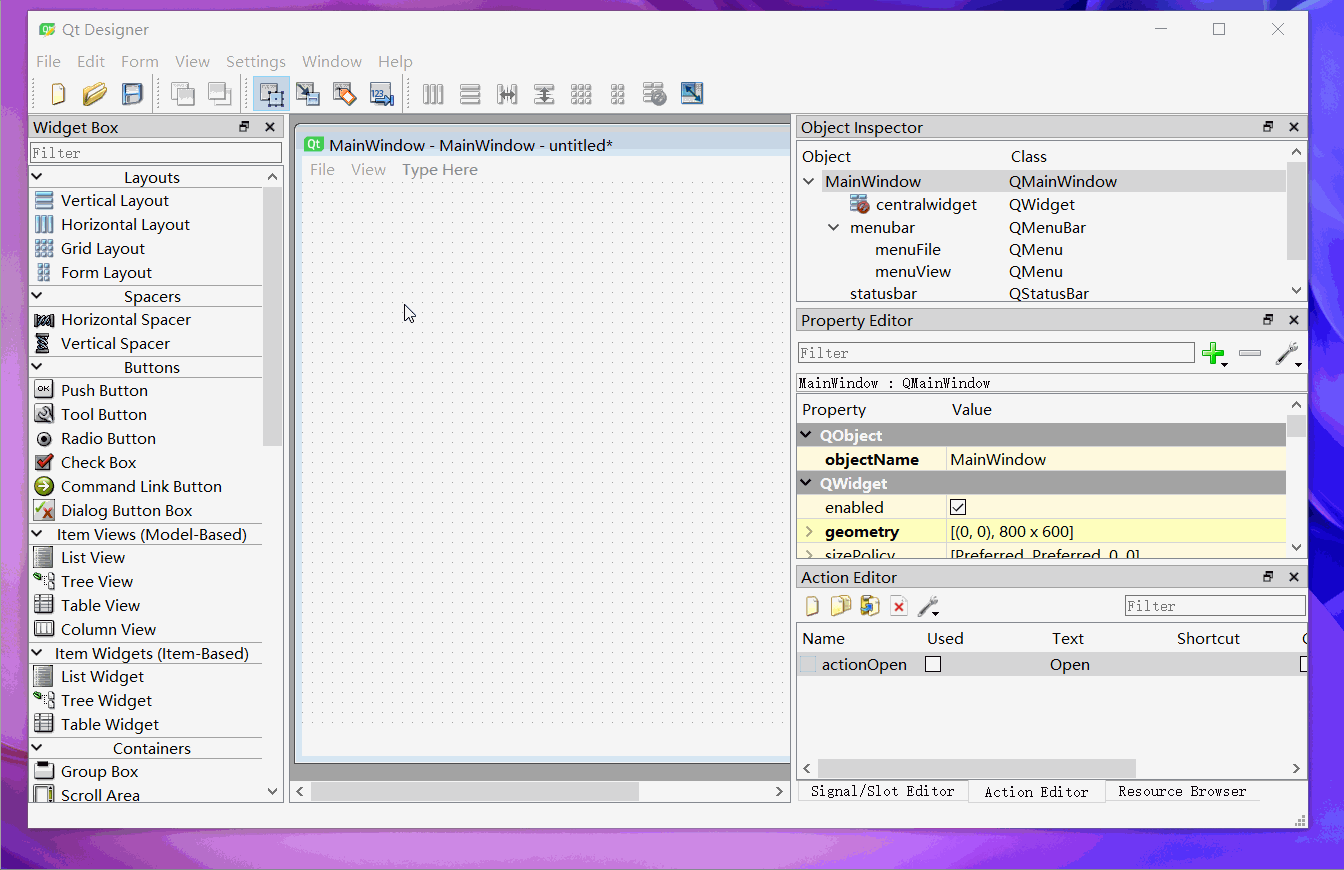Select the actionOpen row in Action Editor
The height and width of the screenshot is (870, 1344).
1051,664
